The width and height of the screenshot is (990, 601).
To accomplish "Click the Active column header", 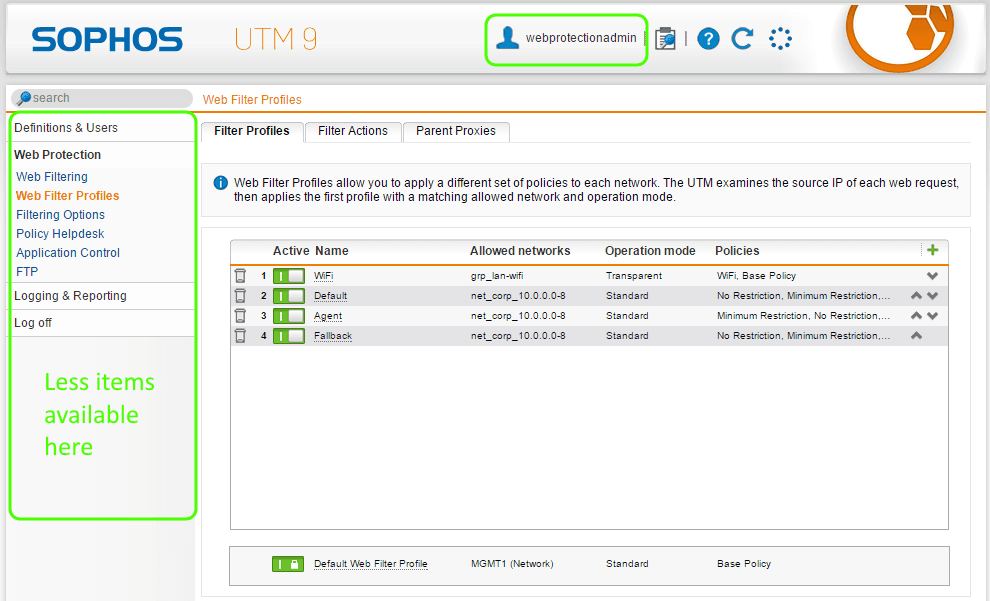I will pos(290,251).
